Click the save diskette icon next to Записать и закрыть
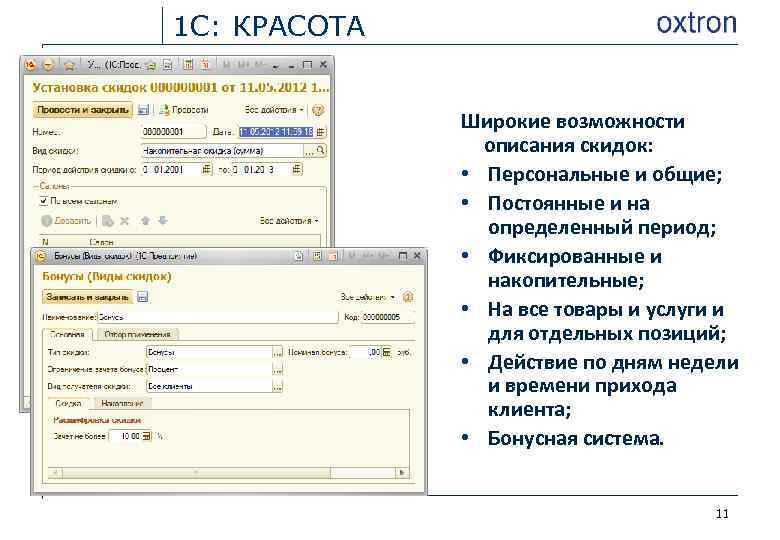This screenshot has height=540, width=780. (143, 297)
